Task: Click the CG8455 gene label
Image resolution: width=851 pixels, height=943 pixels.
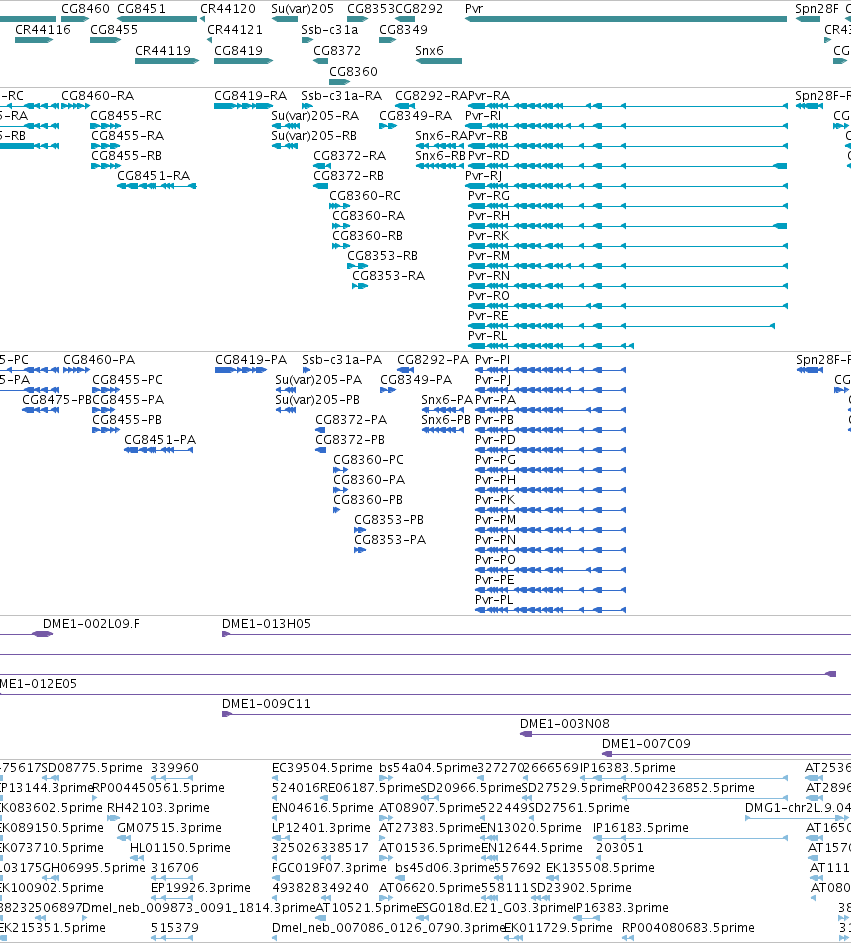Action: (114, 29)
